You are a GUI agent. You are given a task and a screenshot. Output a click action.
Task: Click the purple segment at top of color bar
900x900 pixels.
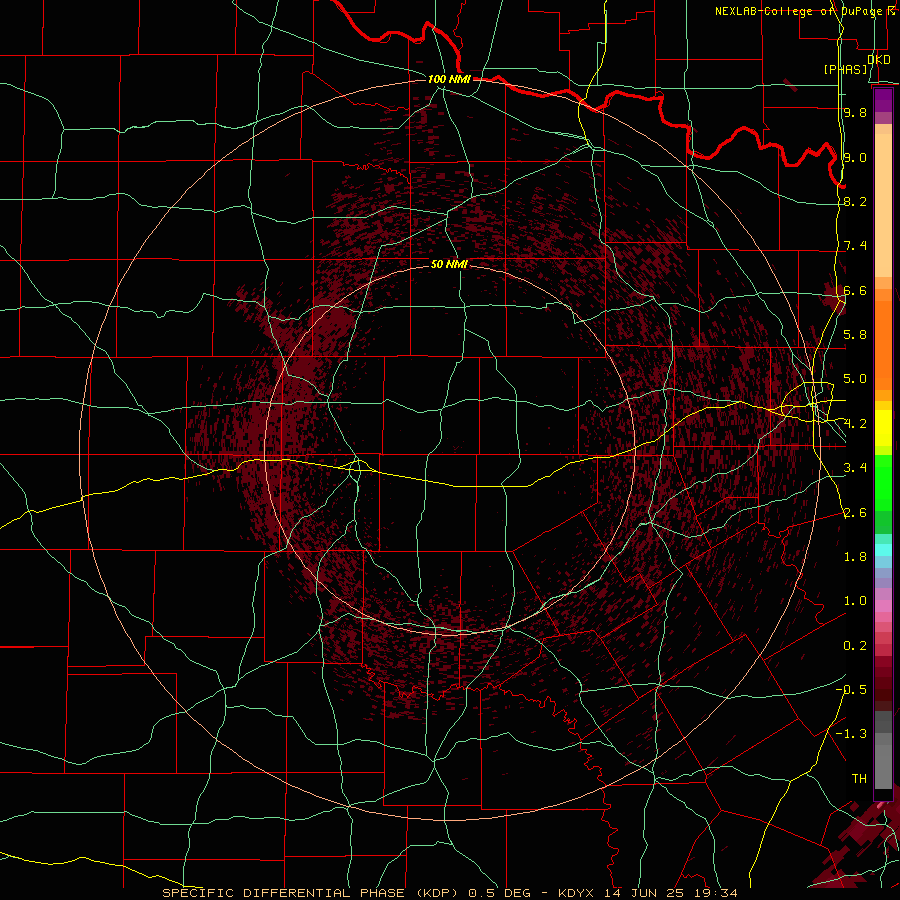tap(883, 100)
